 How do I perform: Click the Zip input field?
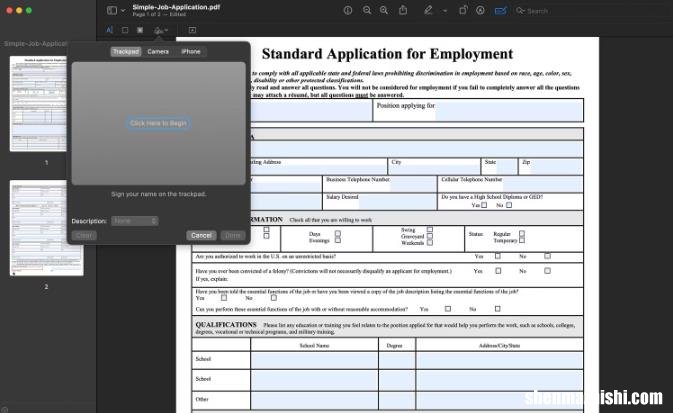pos(557,167)
